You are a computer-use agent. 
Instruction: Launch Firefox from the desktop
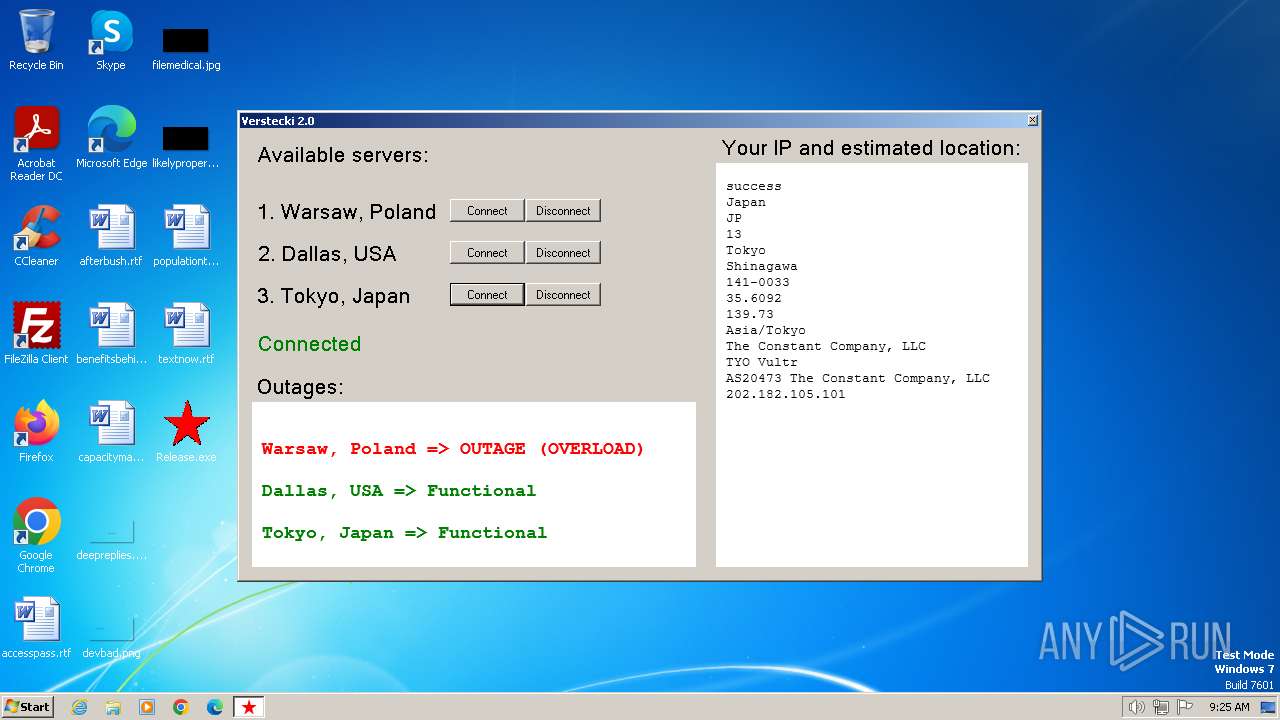click(x=36, y=432)
